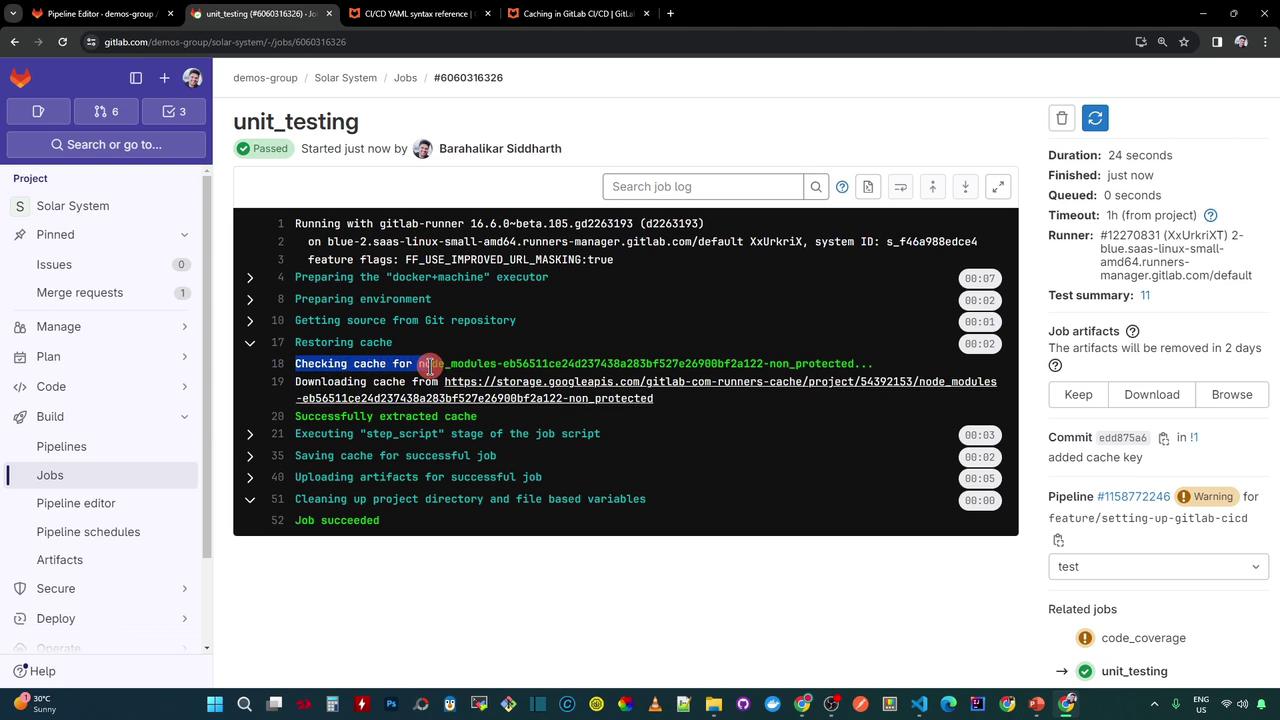Expand Uploading artifacts for successful job section
Image resolution: width=1280 pixels, height=720 pixels.
pos(250,478)
